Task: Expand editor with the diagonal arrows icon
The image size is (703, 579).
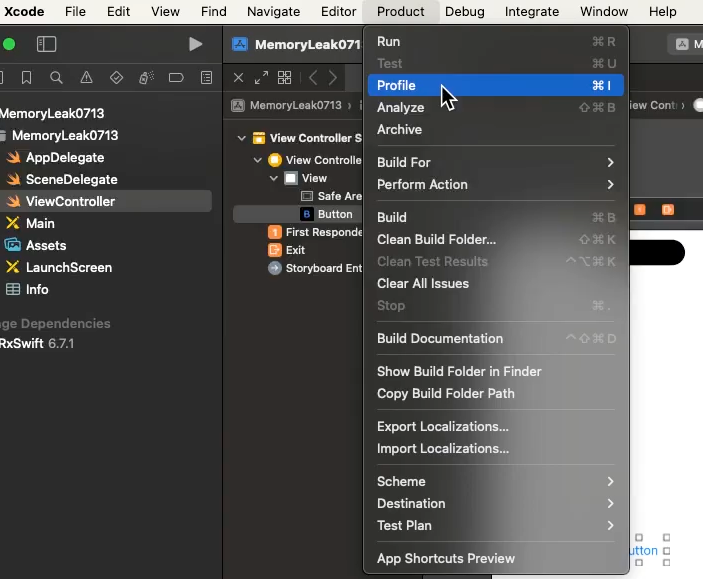Action: [261, 78]
